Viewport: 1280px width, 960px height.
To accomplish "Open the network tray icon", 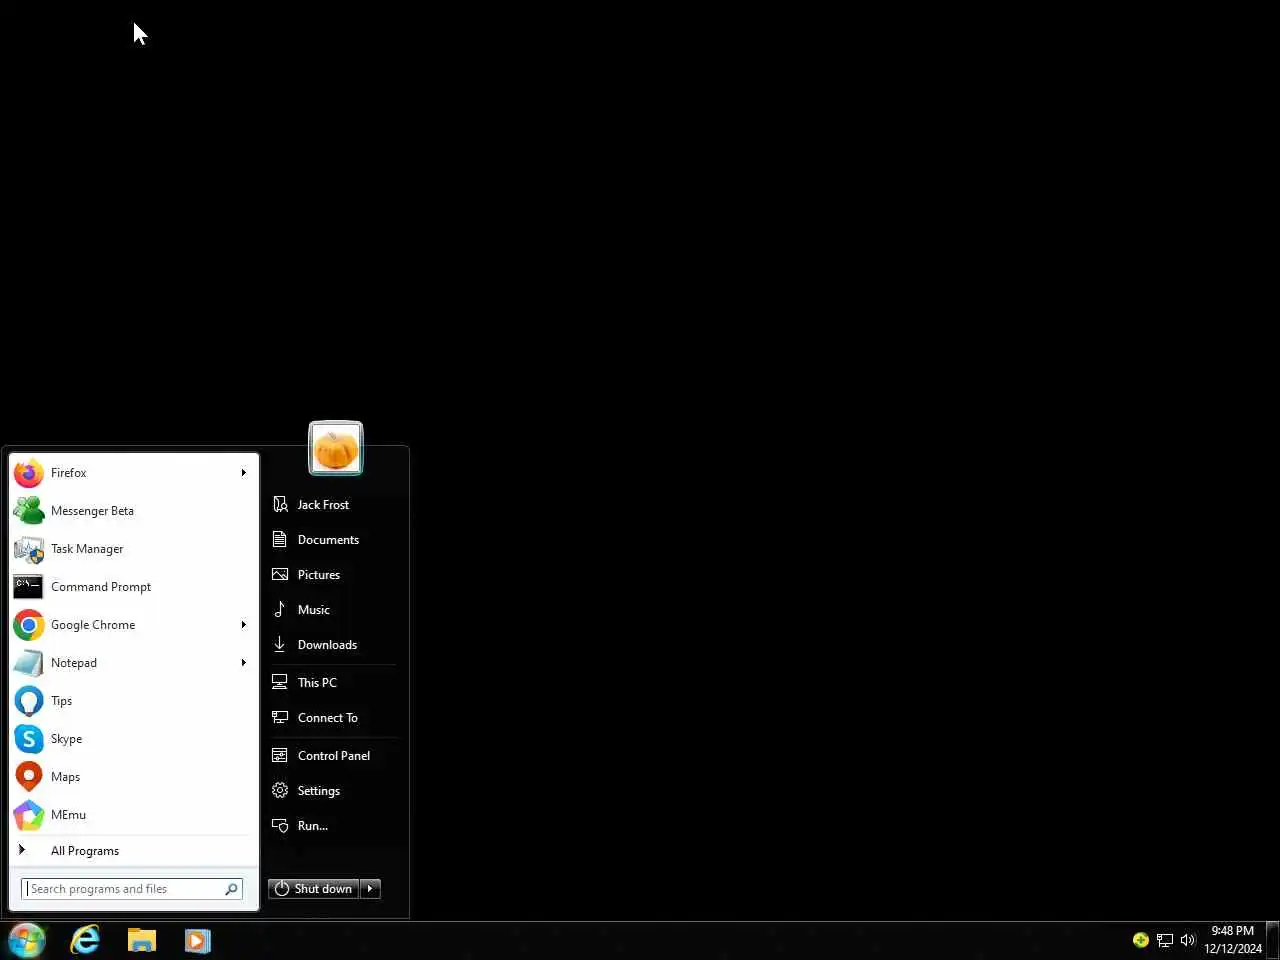I will [1165, 940].
